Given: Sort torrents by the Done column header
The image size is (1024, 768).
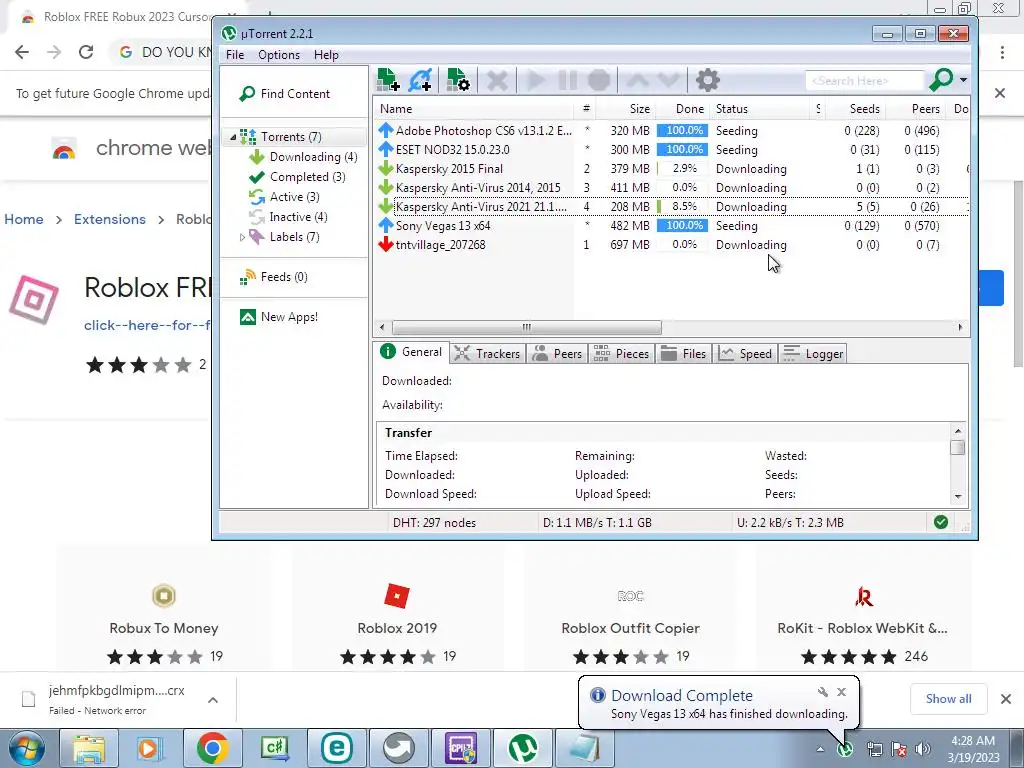Looking at the screenshot, I should 682,109.
